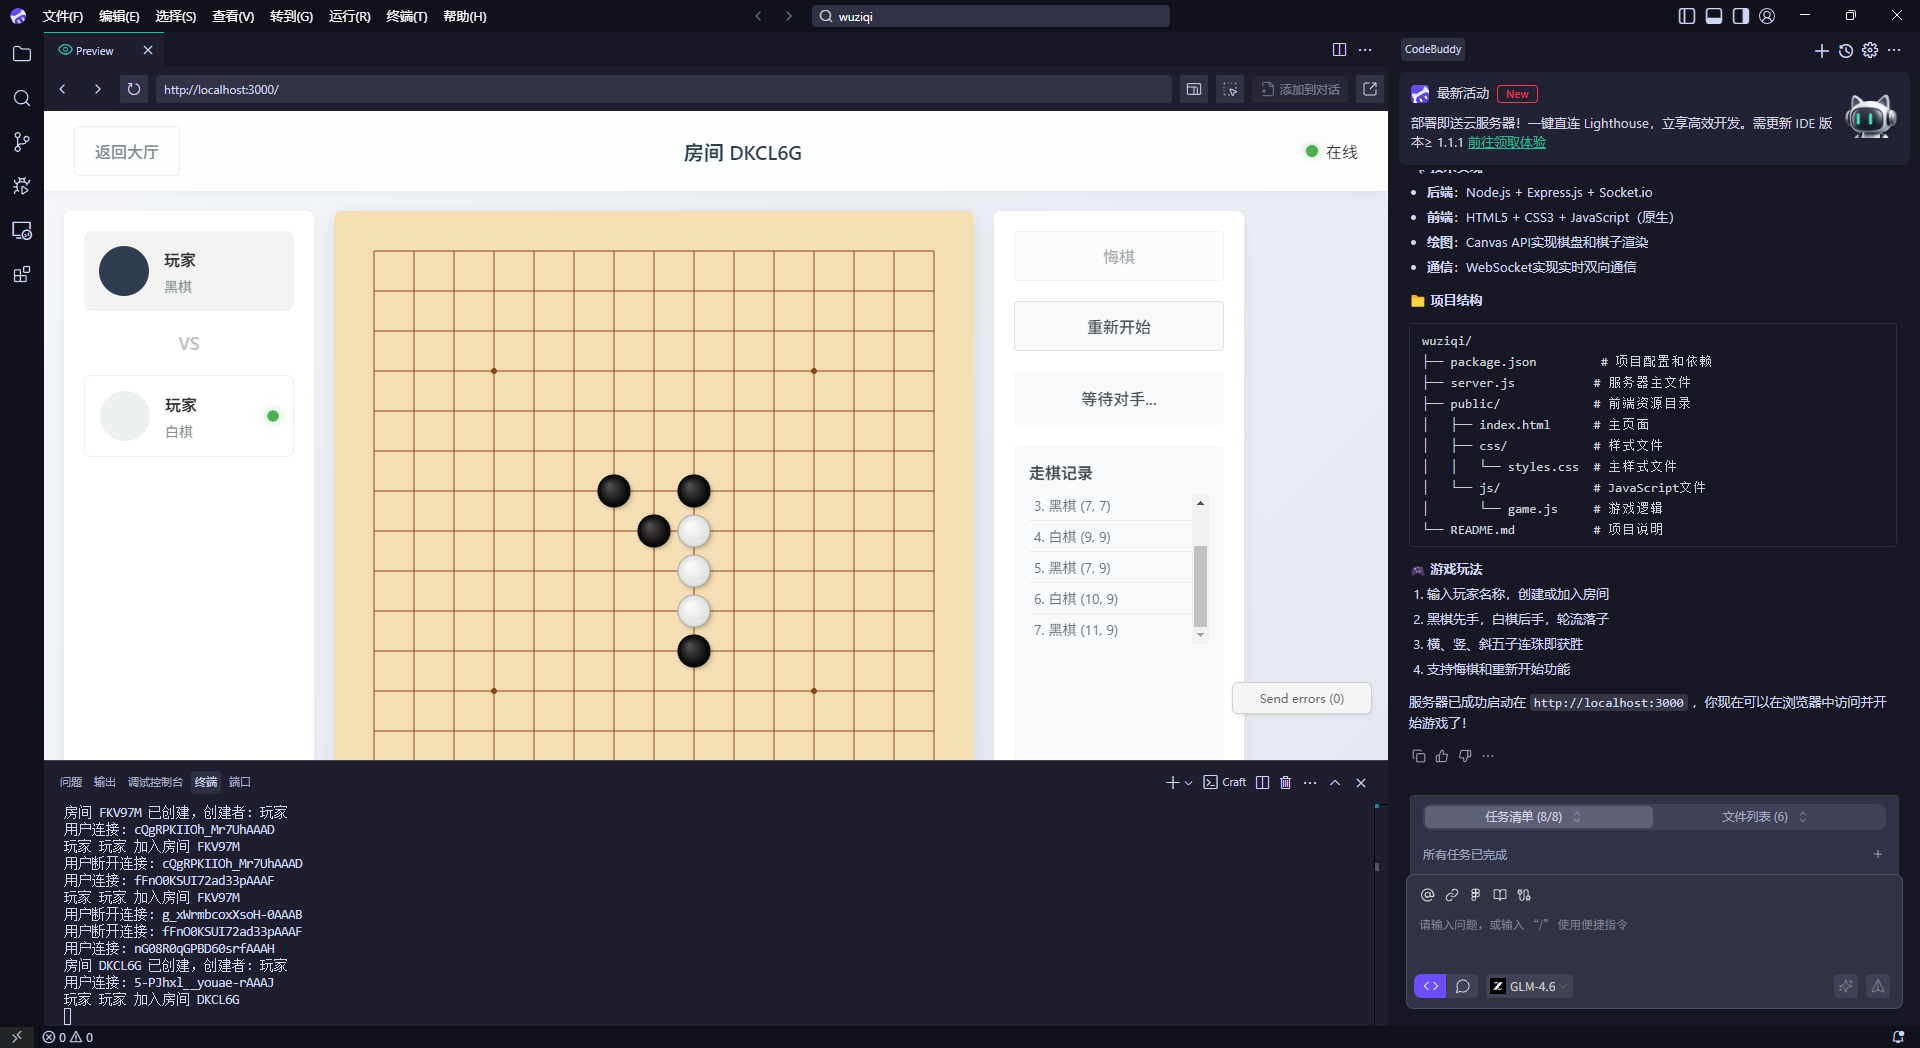
Task: Open the Extensions sidebar icon
Action: pos(21,274)
